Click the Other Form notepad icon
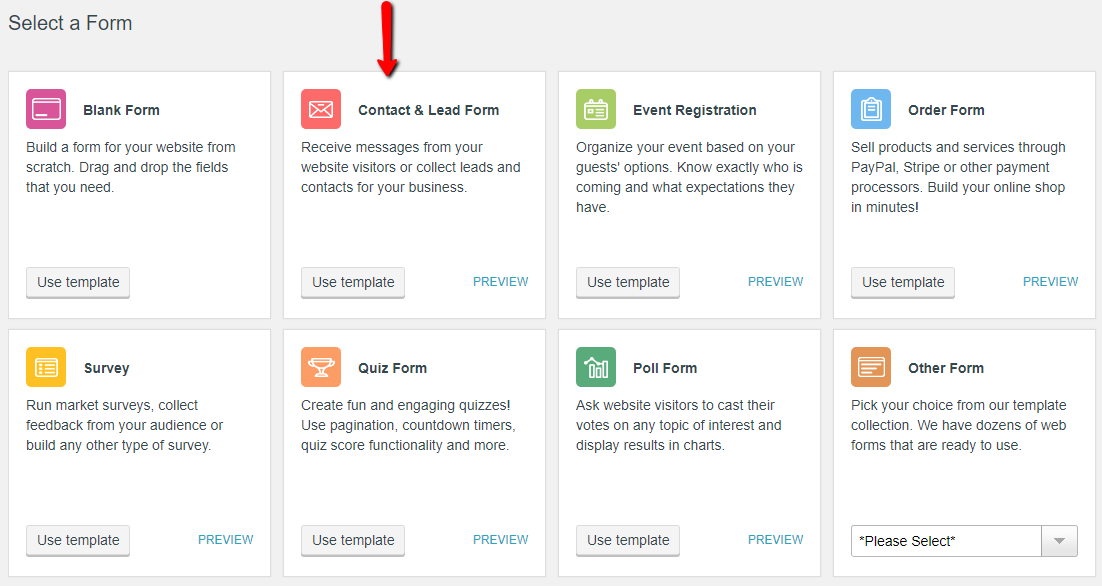Viewport: 1102px width, 586px height. click(x=871, y=368)
